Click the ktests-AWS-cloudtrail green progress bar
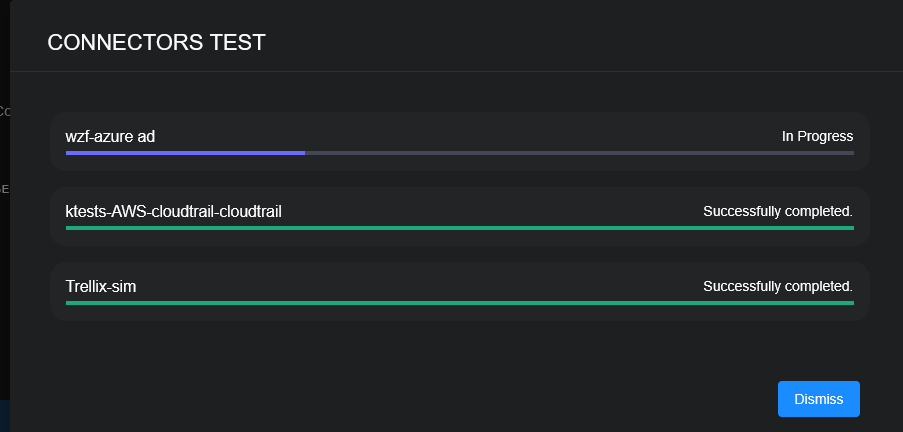 pos(459,228)
